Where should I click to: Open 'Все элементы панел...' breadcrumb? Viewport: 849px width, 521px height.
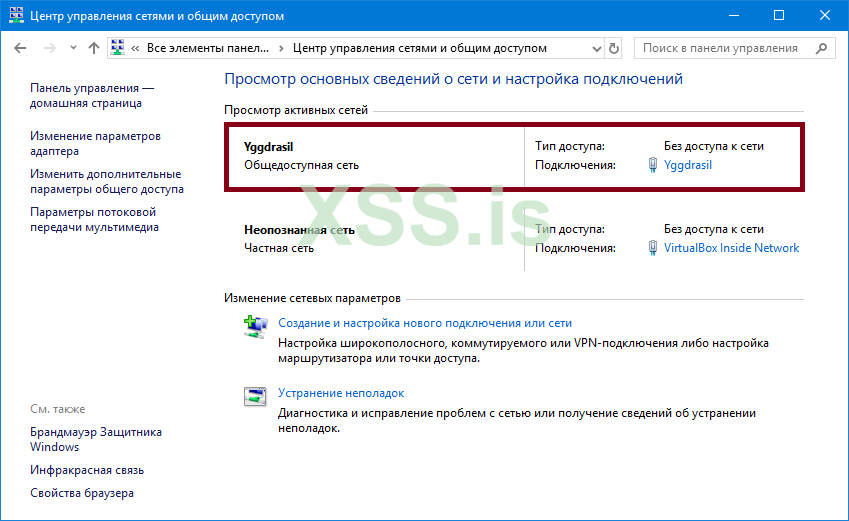208,48
